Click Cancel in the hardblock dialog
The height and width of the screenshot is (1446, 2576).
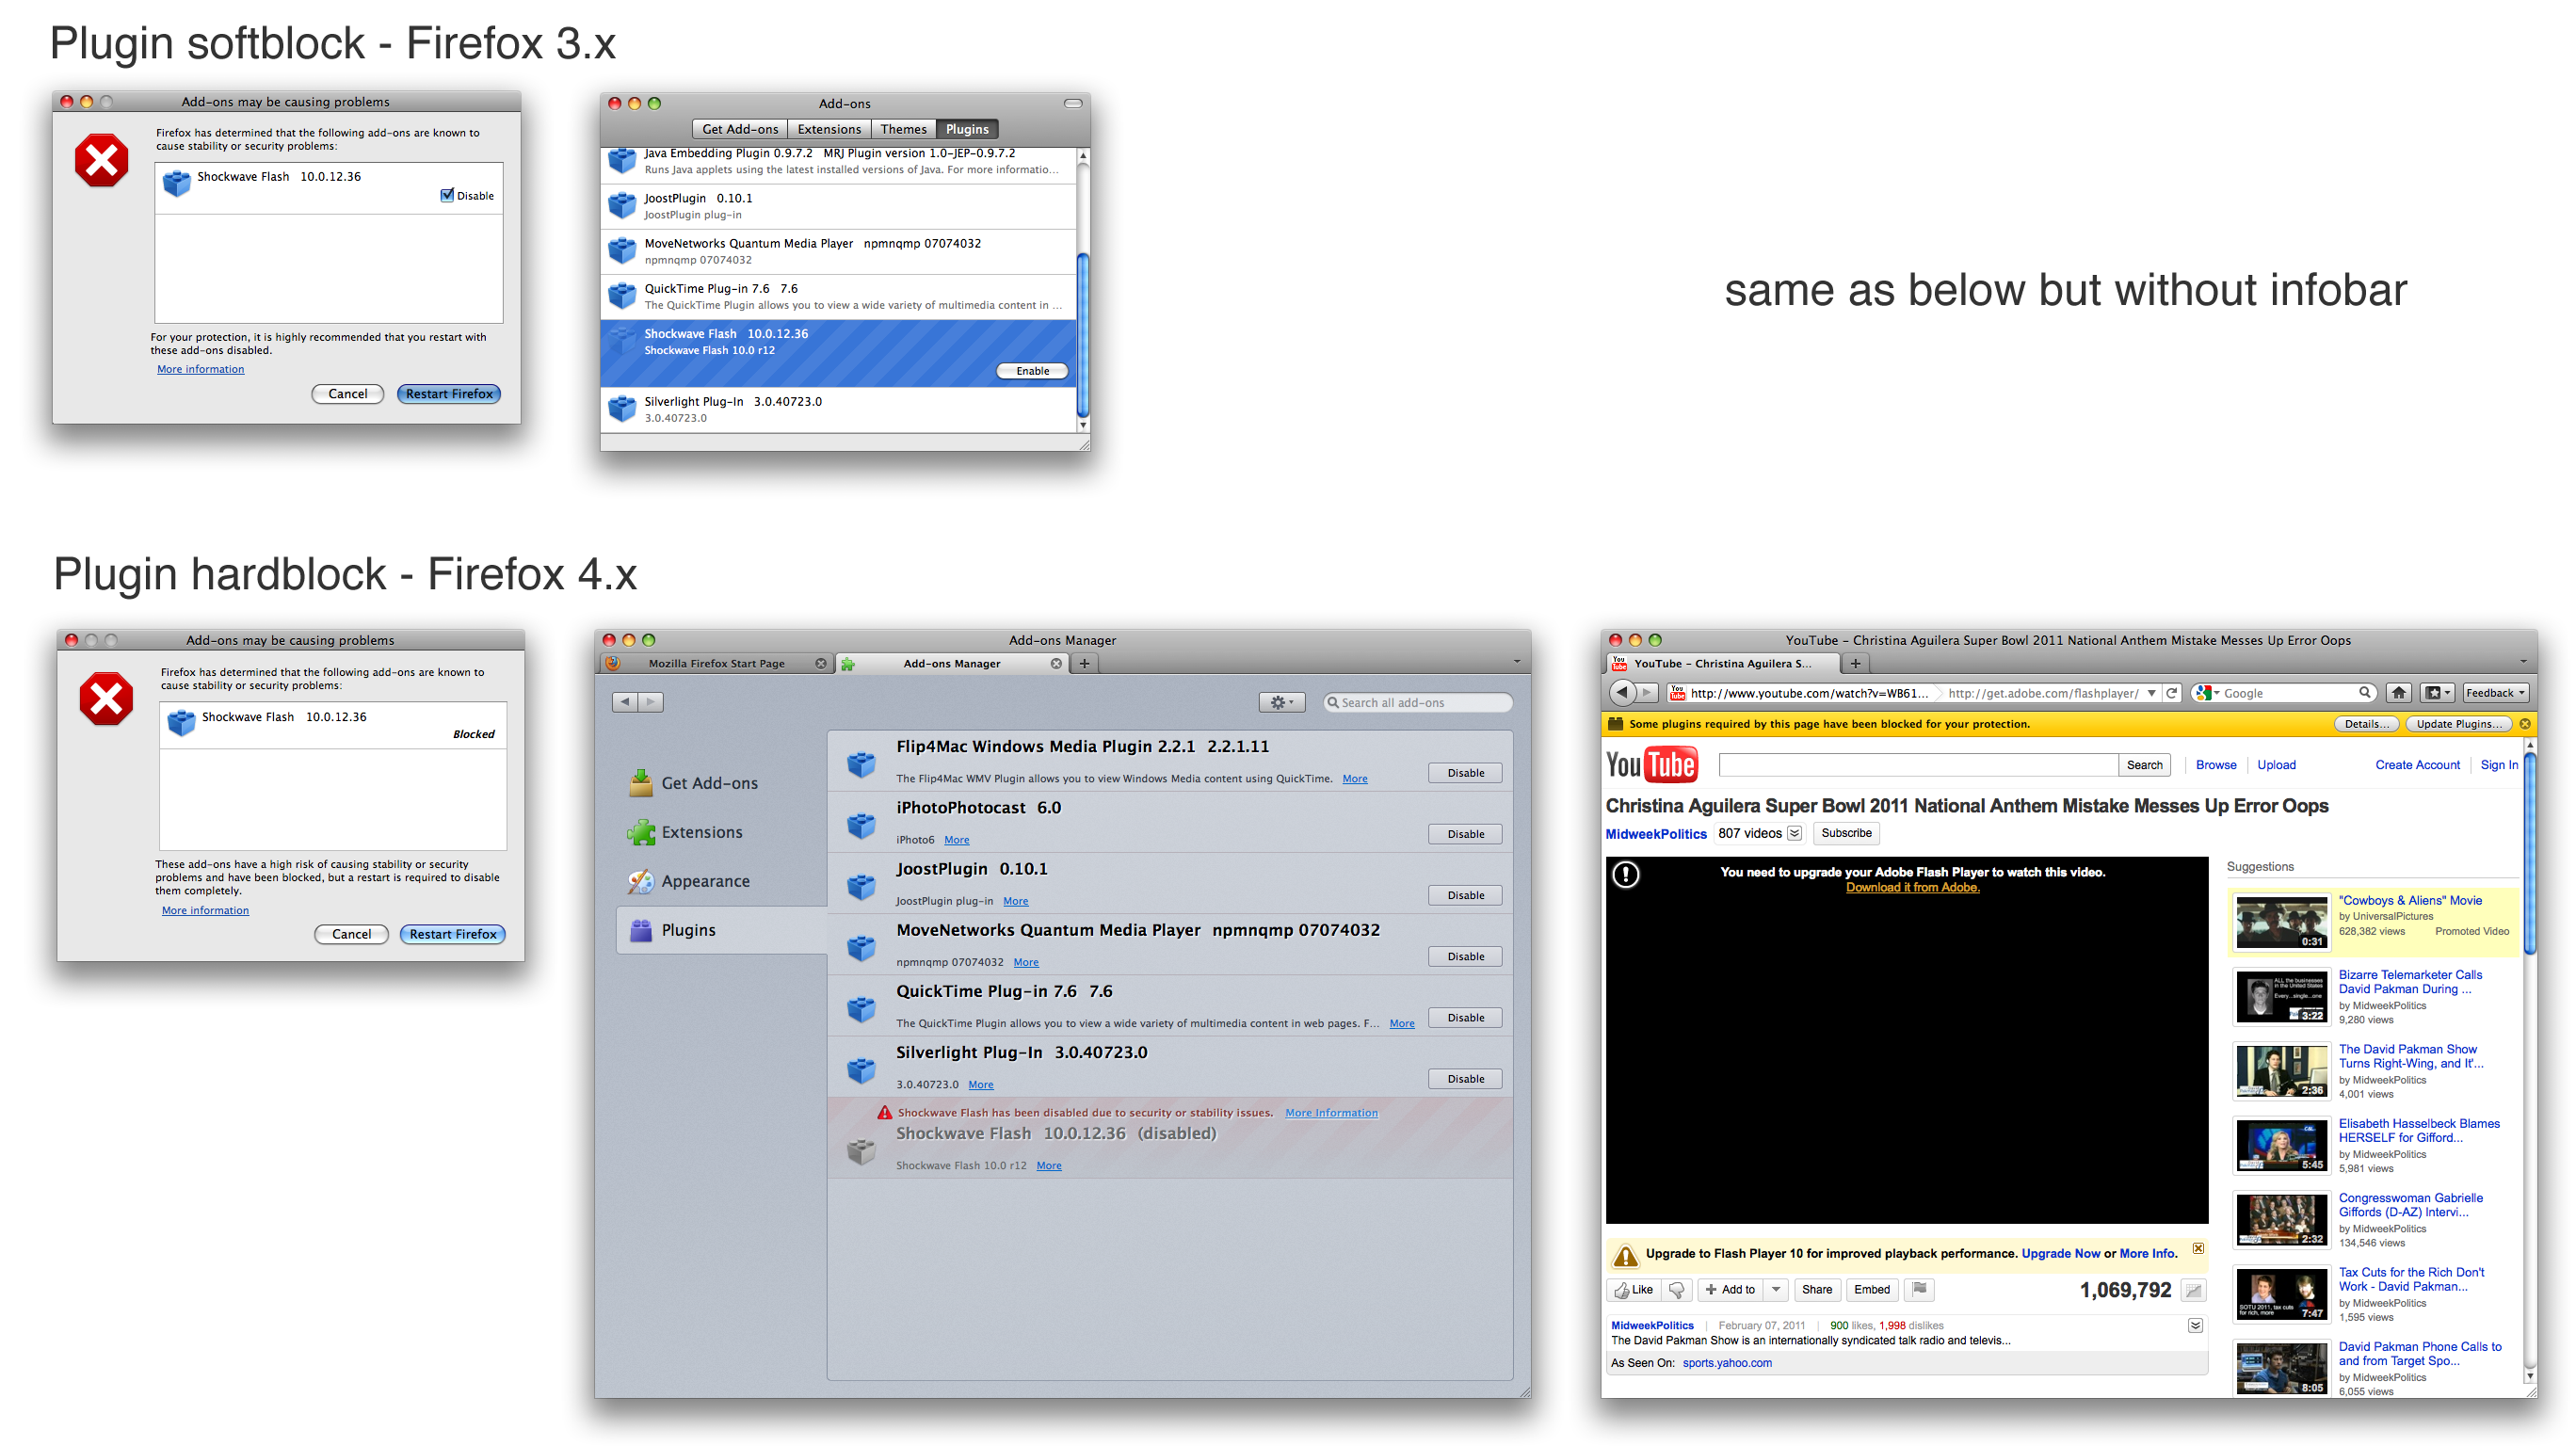(351, 933)
